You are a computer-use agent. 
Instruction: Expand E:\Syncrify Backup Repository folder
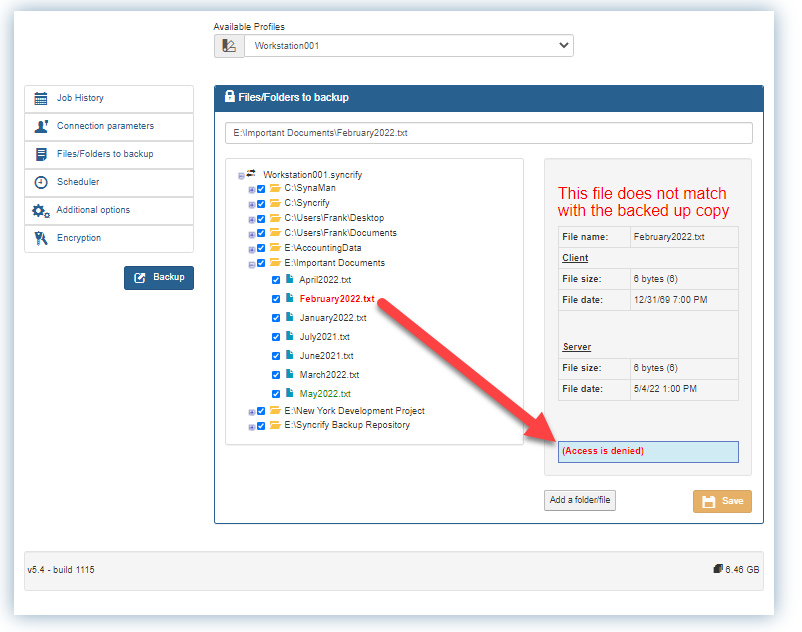coord(252,427)
